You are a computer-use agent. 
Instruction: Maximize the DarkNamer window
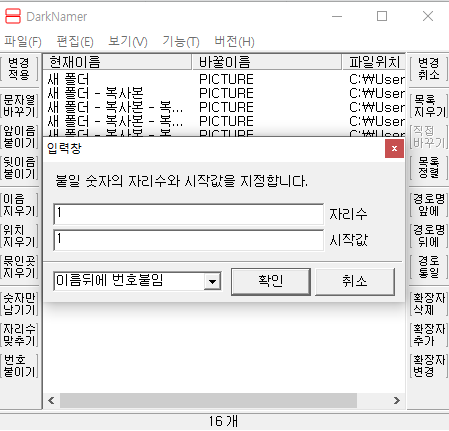point(382,16)
